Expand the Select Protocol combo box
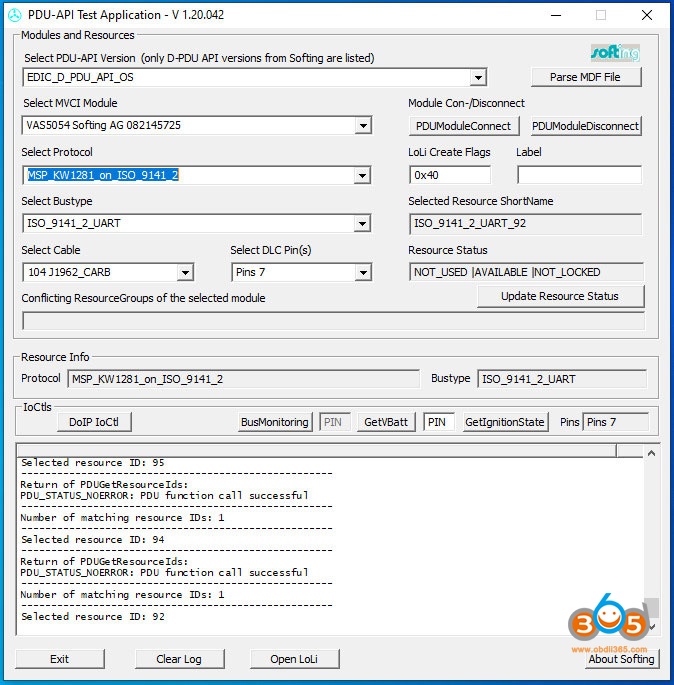 (362, 175)
